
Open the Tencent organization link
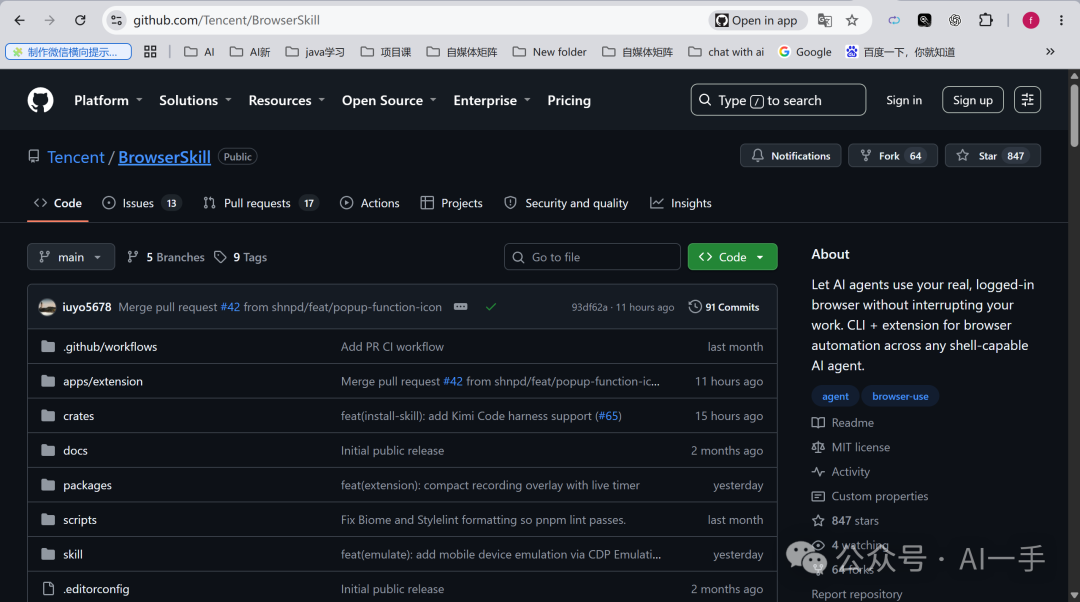click(76, 157)
